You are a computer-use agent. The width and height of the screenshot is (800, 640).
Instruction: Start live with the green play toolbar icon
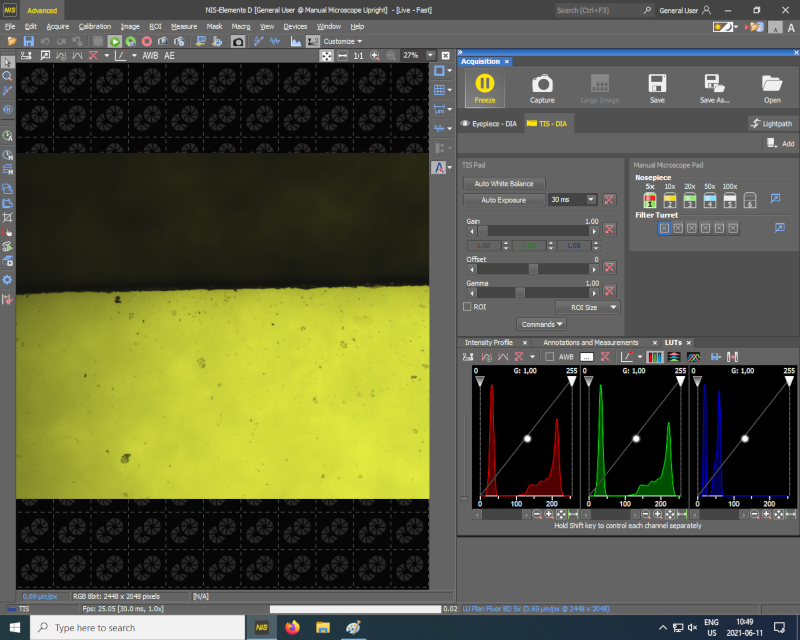click(x=115, y=42)
